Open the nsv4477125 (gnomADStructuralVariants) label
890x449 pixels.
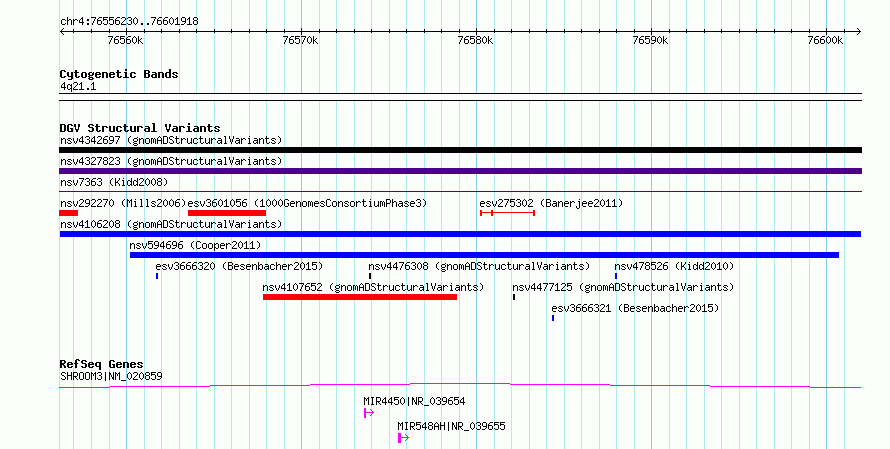pos(623,287)
